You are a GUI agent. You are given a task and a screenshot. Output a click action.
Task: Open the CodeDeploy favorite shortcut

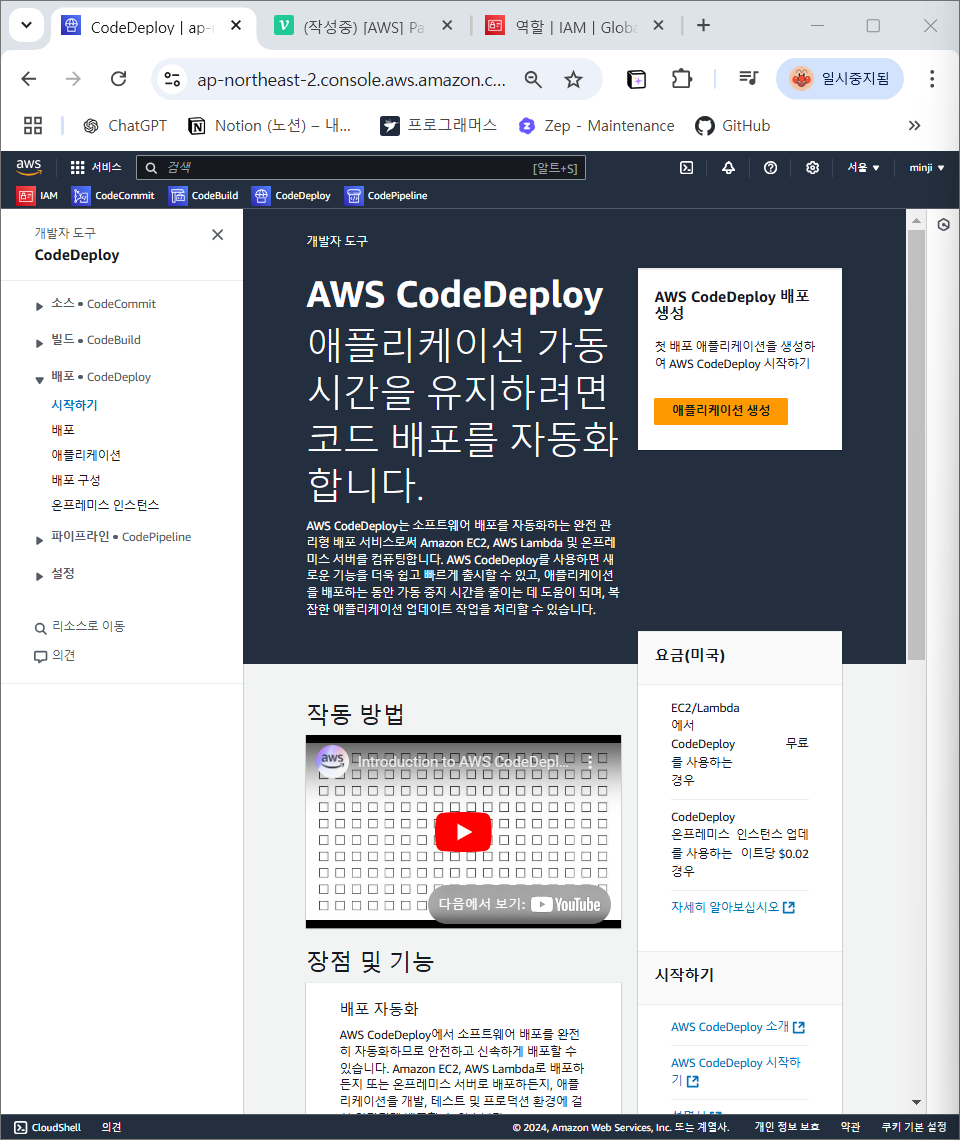(292, 196)
